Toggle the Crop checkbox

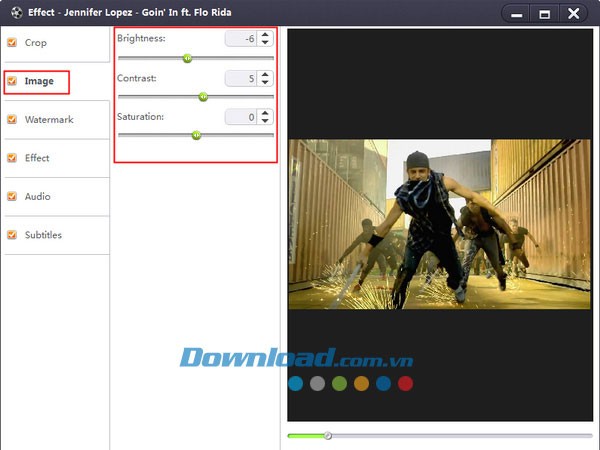click(x=12, y=42)
